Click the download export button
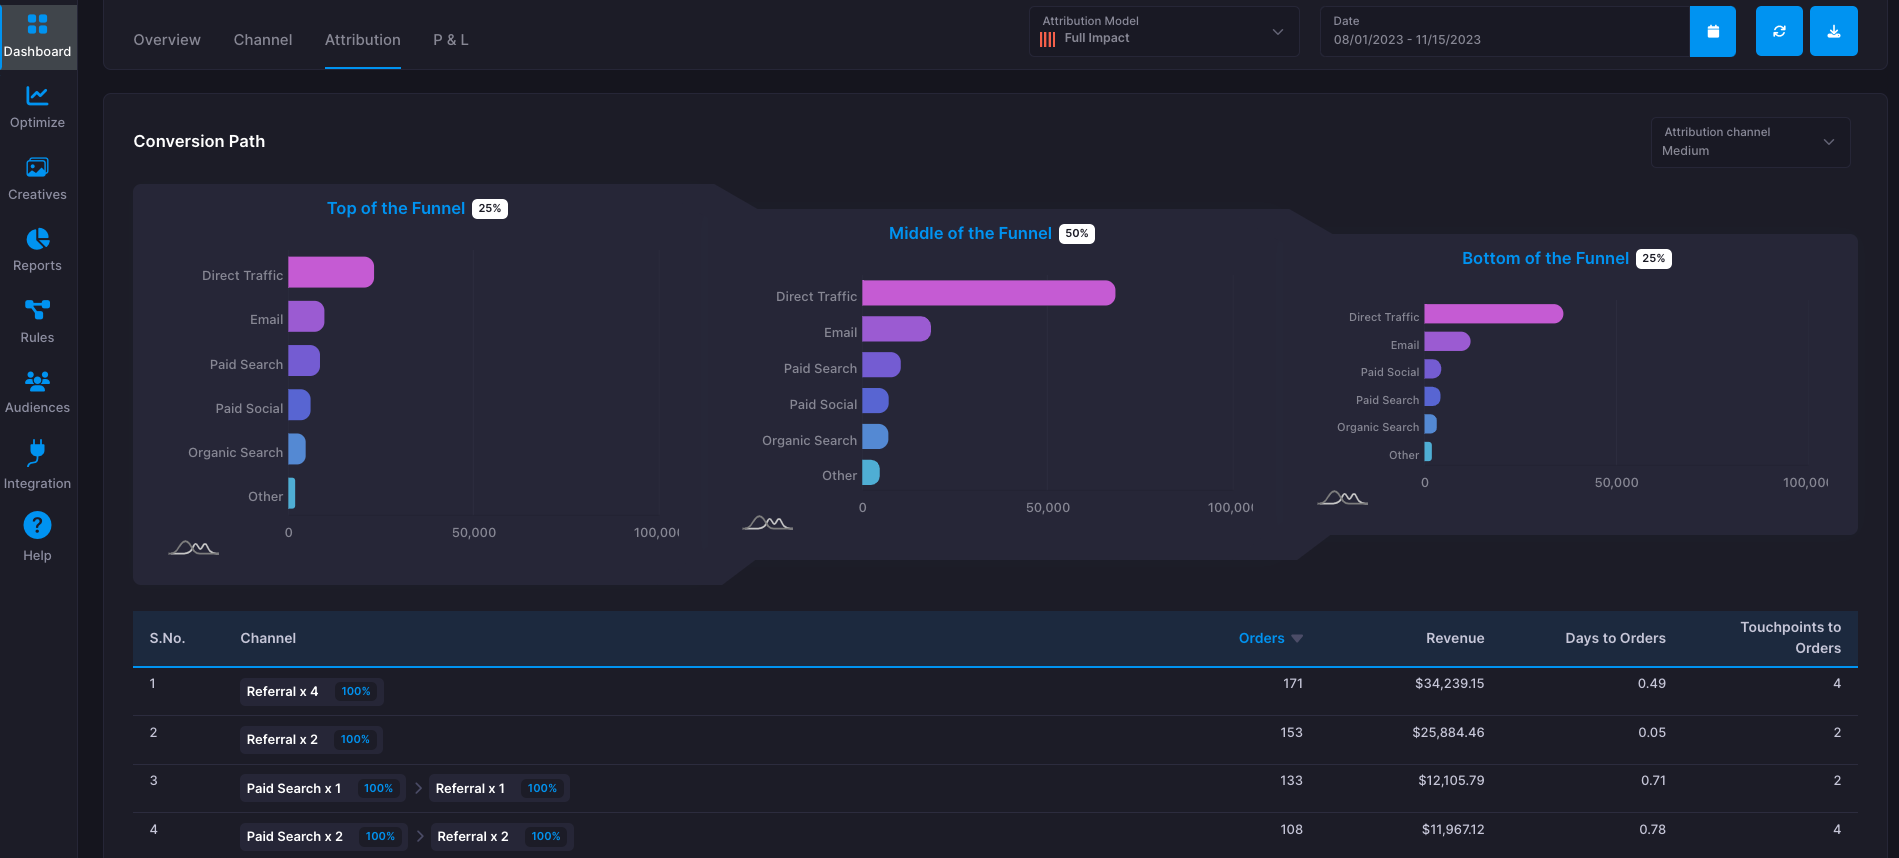This screenshot has width=1899, height=858. (x=1834, y=31)
